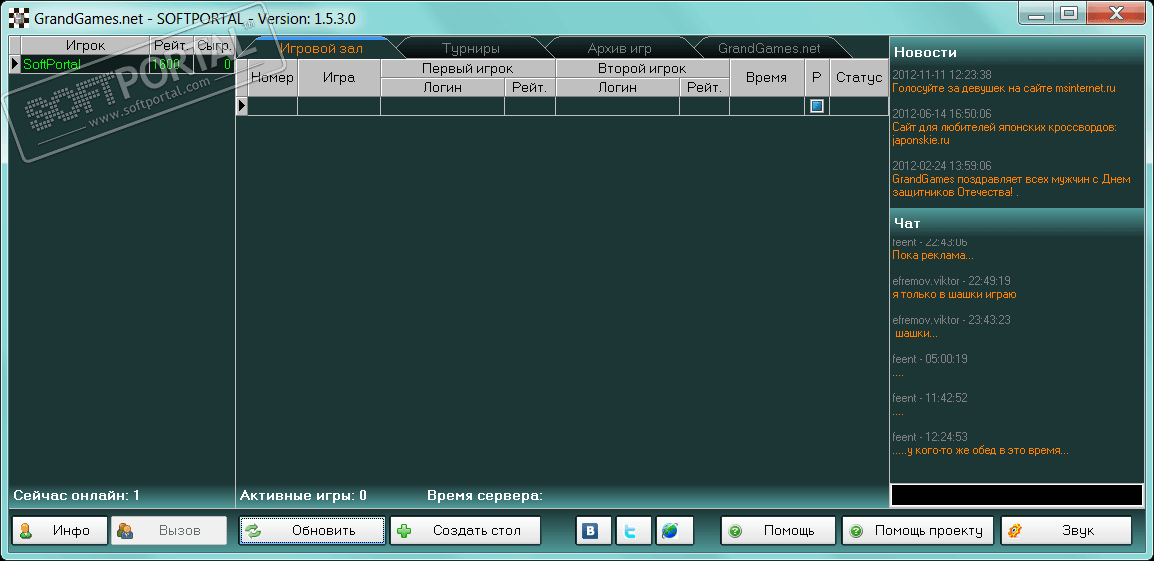Screen dimensions: 1154x561
Task: Click Логин header under Первый игрок
Action: tap(442, 88)
